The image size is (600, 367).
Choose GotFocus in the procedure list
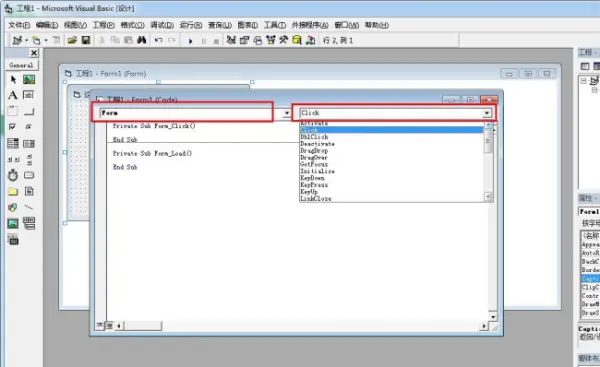click(391, 165)
